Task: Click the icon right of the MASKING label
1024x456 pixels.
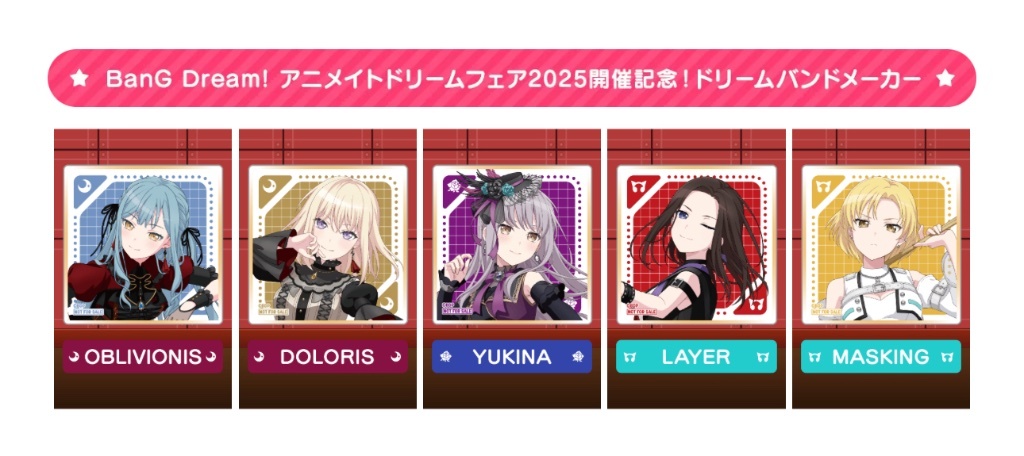Action: click(947, 357)
